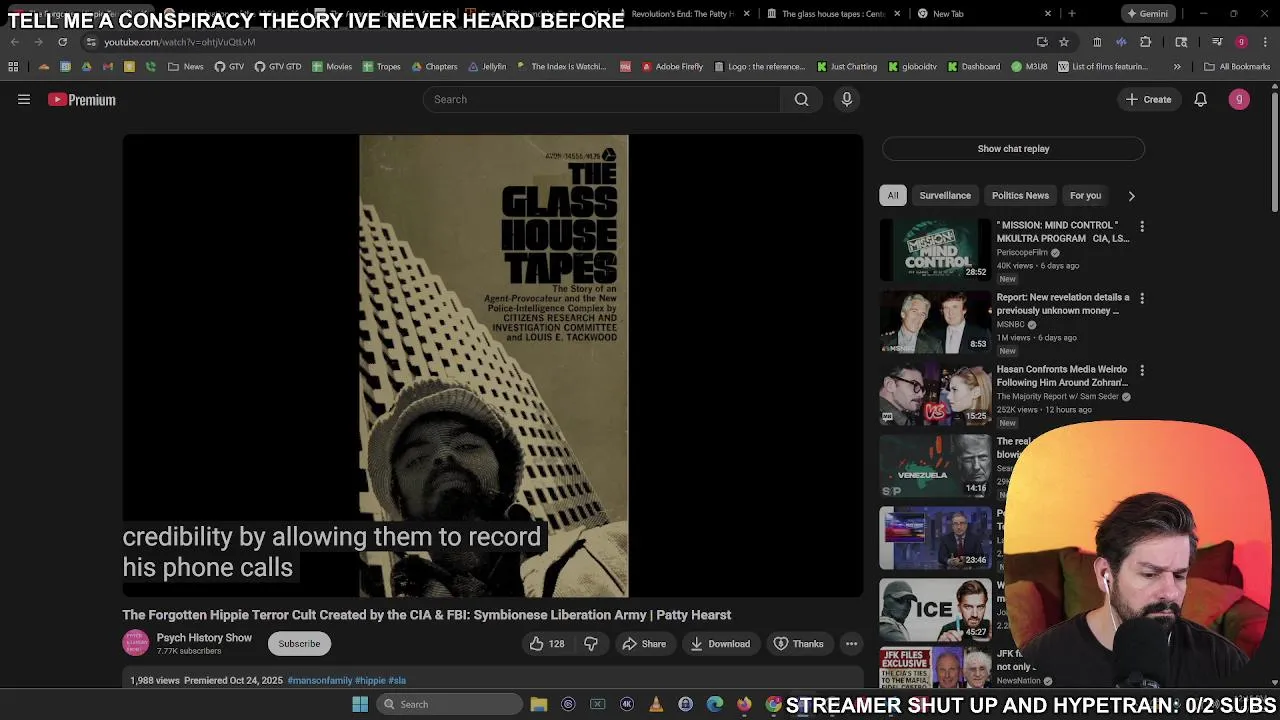Open Windows Start menu
The width and height of the screenshot is (1280, 720).
point(360,704)
